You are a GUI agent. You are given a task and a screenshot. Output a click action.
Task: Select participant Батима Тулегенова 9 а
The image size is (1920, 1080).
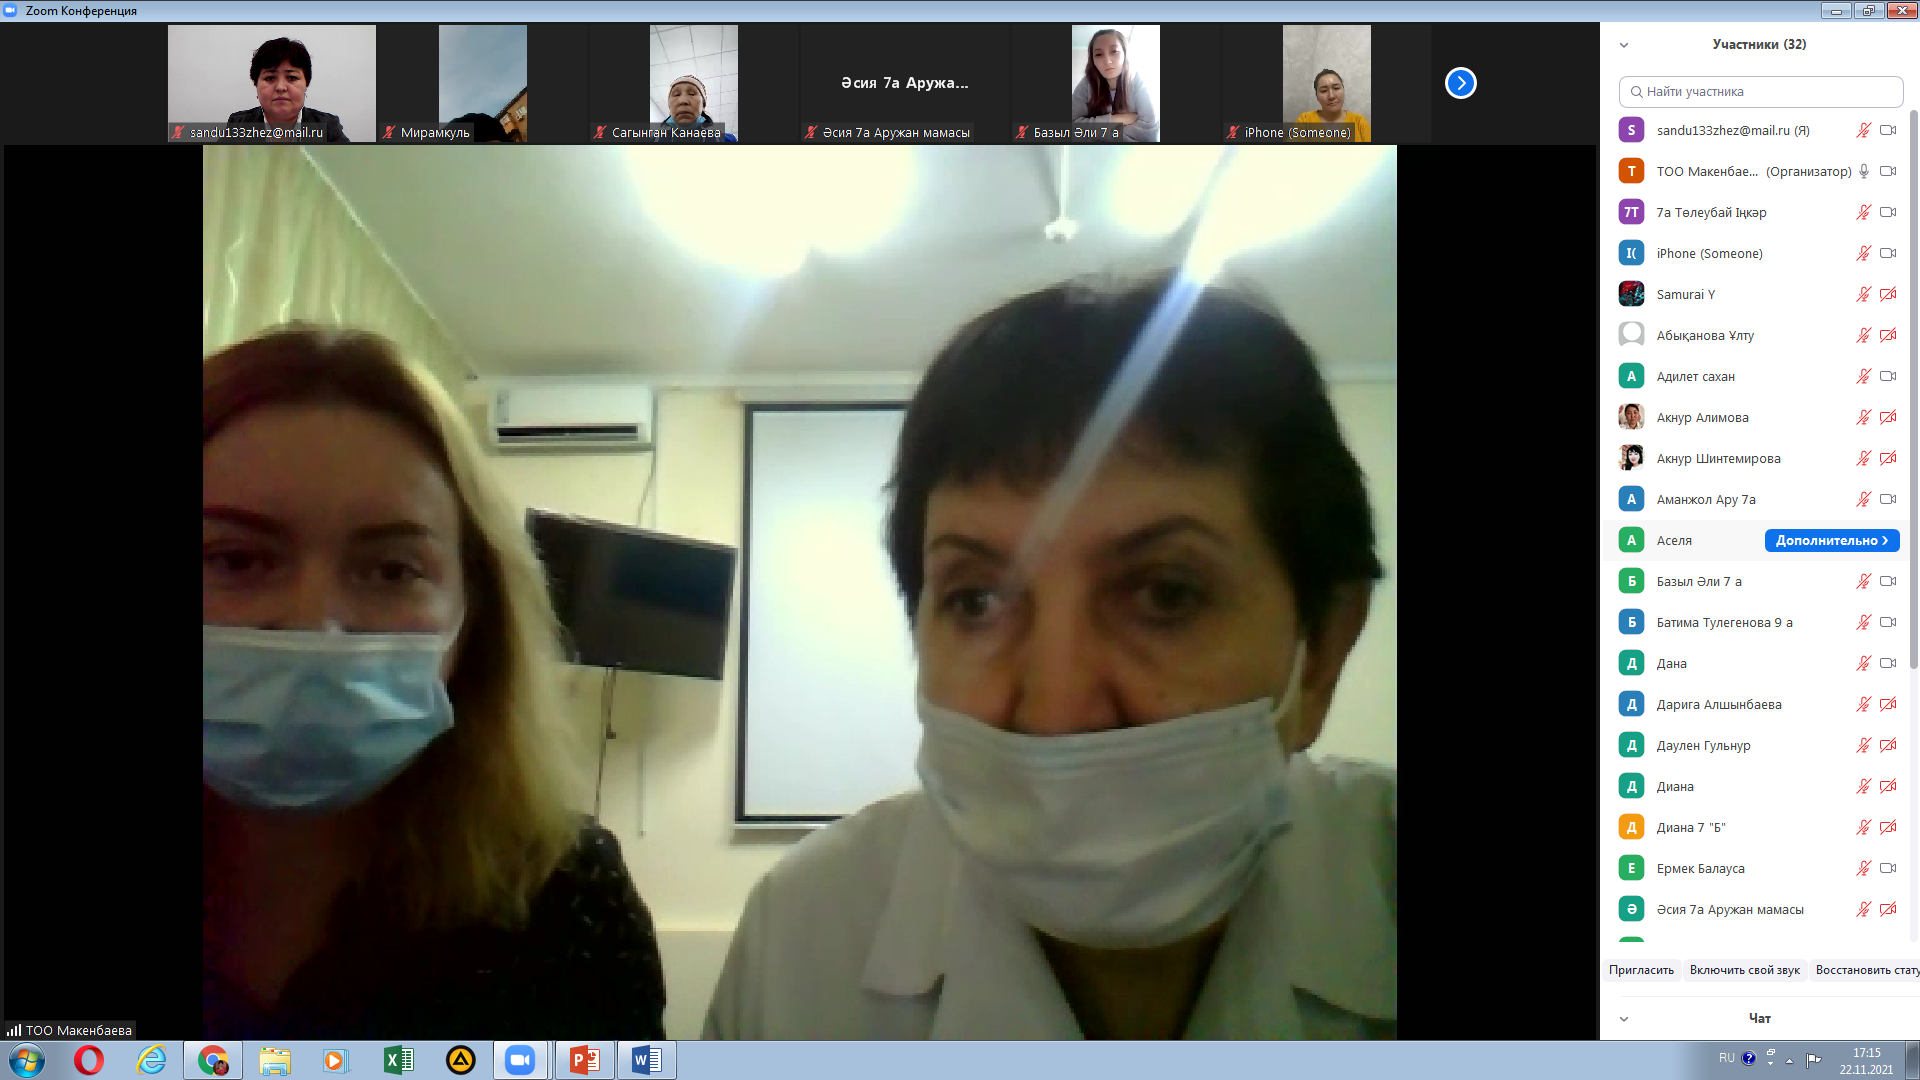[1723, 622]
